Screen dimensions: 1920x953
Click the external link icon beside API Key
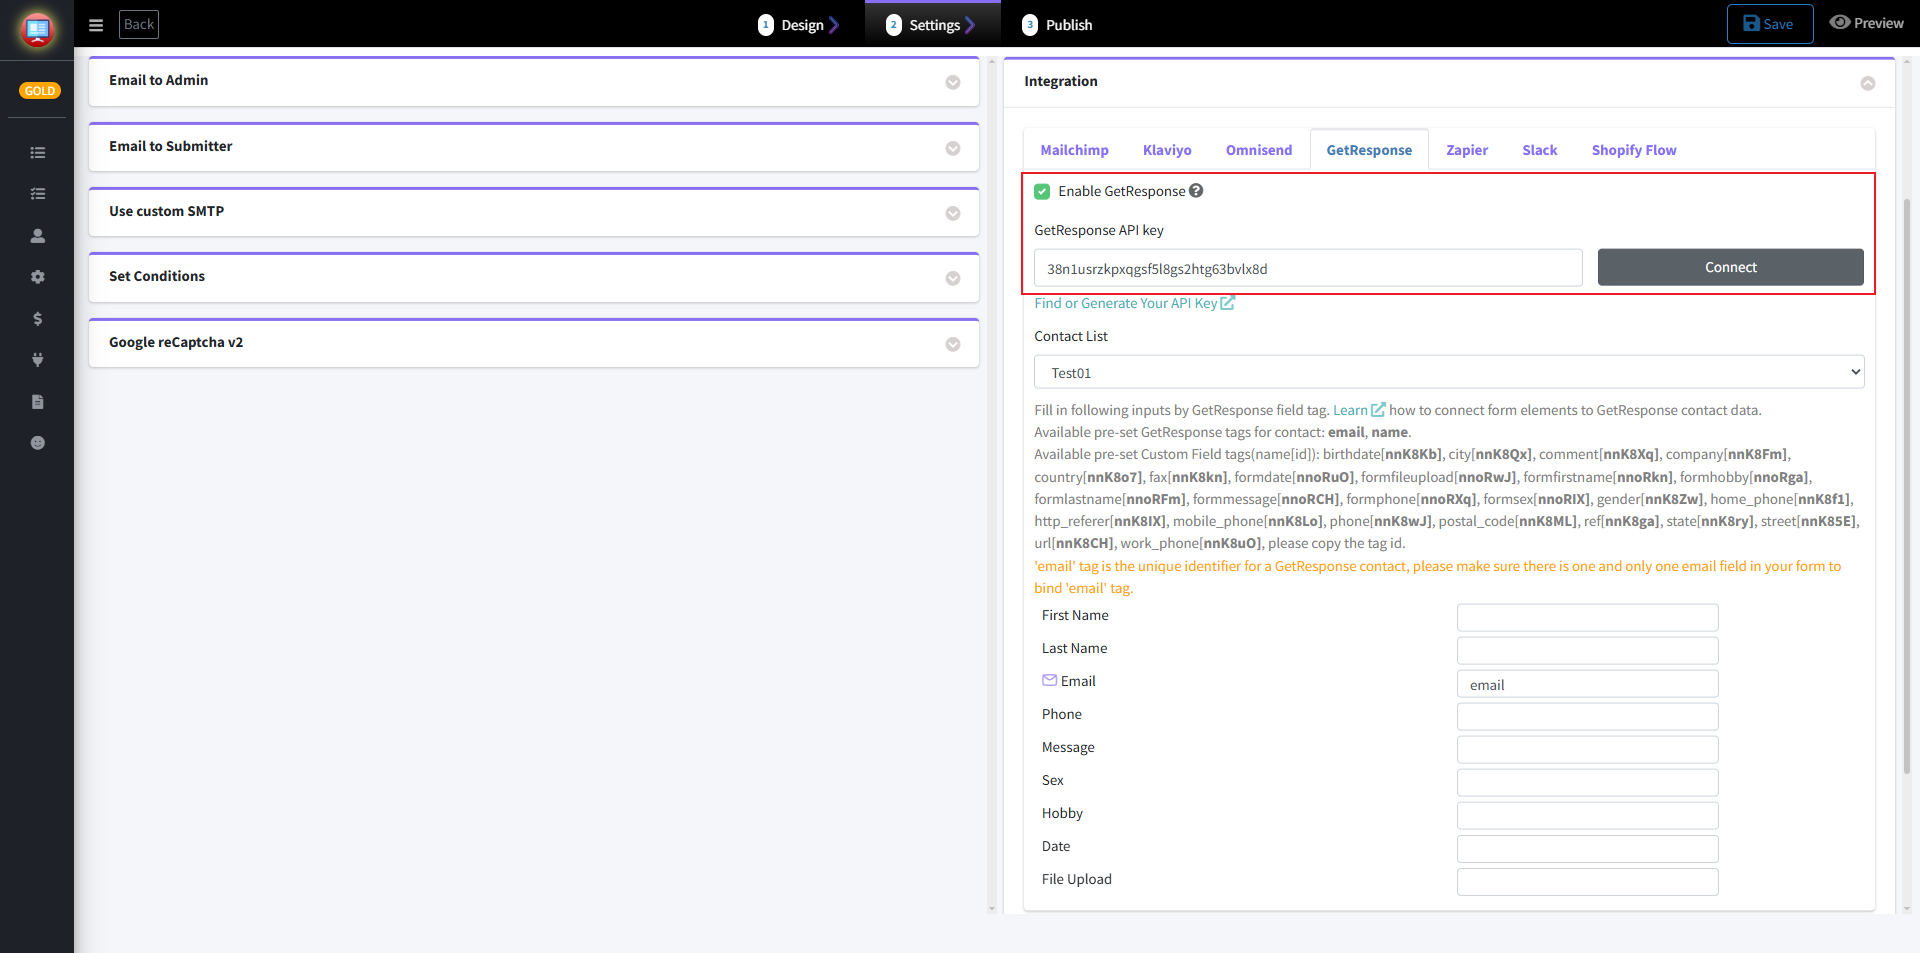pyautogui.click(x=1228, y=303)
